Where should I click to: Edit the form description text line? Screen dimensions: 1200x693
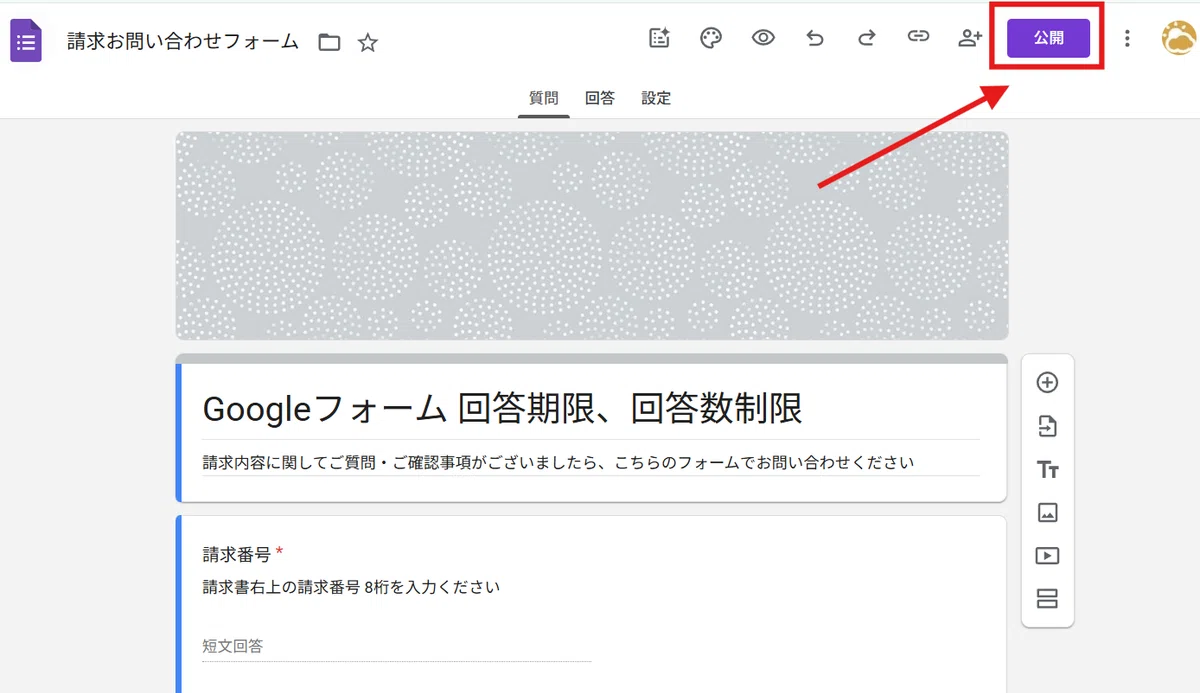590,462
